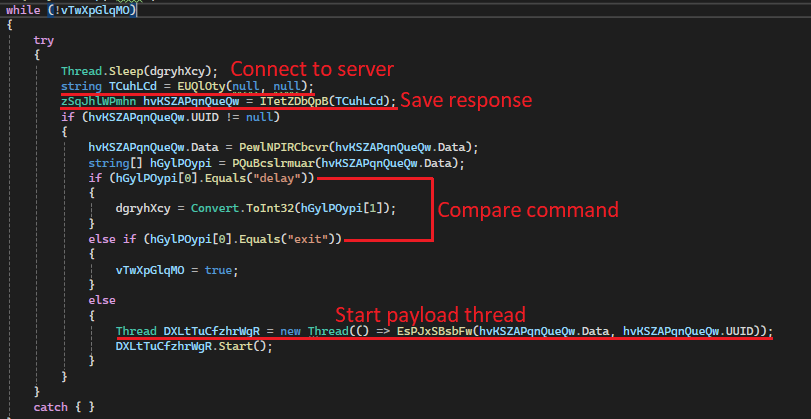This screenshot has height=419, width=811.
Task: Click the EsPJxSBsbFw method name
Action: [434, 331]
